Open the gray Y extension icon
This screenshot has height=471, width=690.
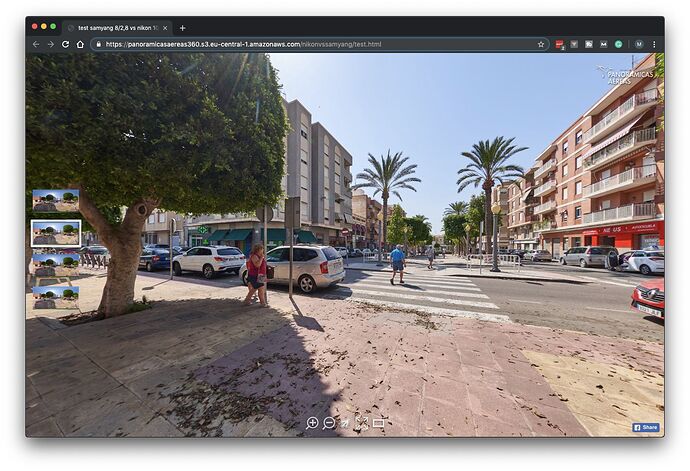[x=574, y=44]
